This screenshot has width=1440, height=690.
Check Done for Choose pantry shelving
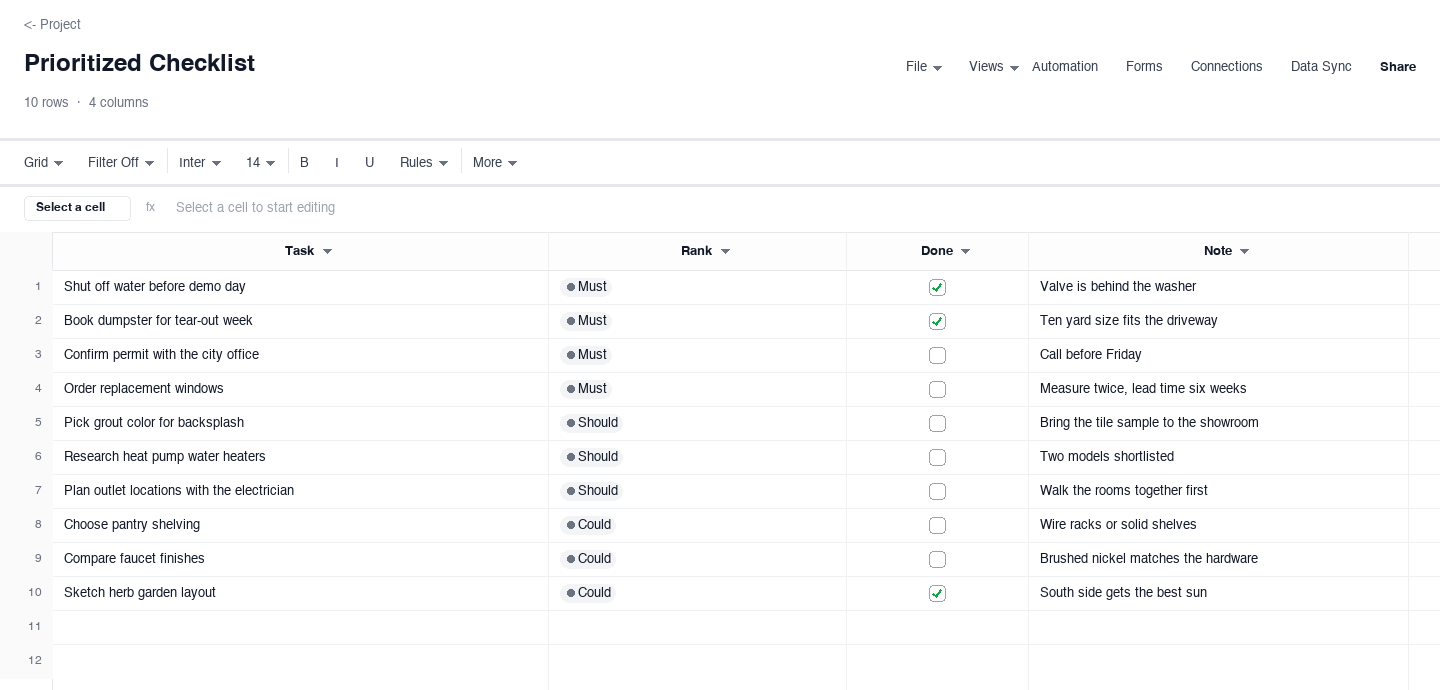(937, 525)
